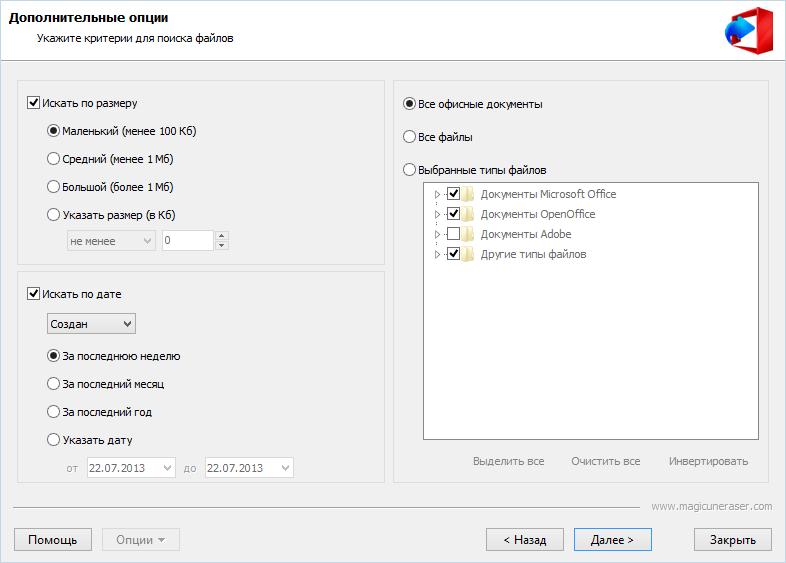Open the Опции dropdown button
This screenshot has height=563, width=786.
coord(140,540)
